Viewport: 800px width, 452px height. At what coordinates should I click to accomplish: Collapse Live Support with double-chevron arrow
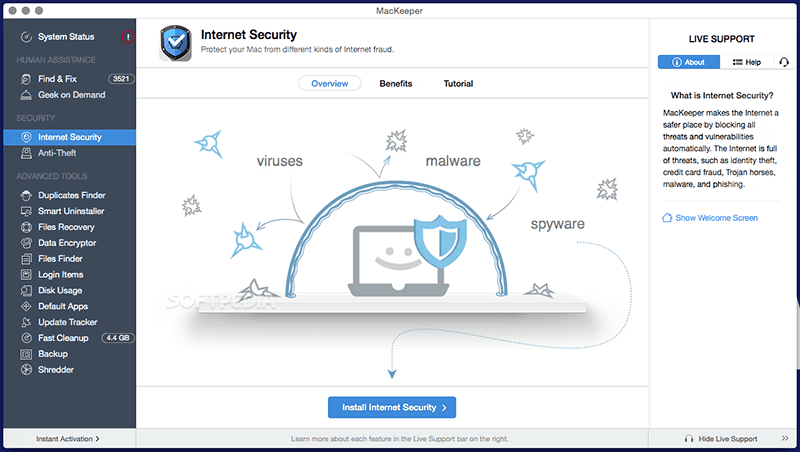pos(785,438)
